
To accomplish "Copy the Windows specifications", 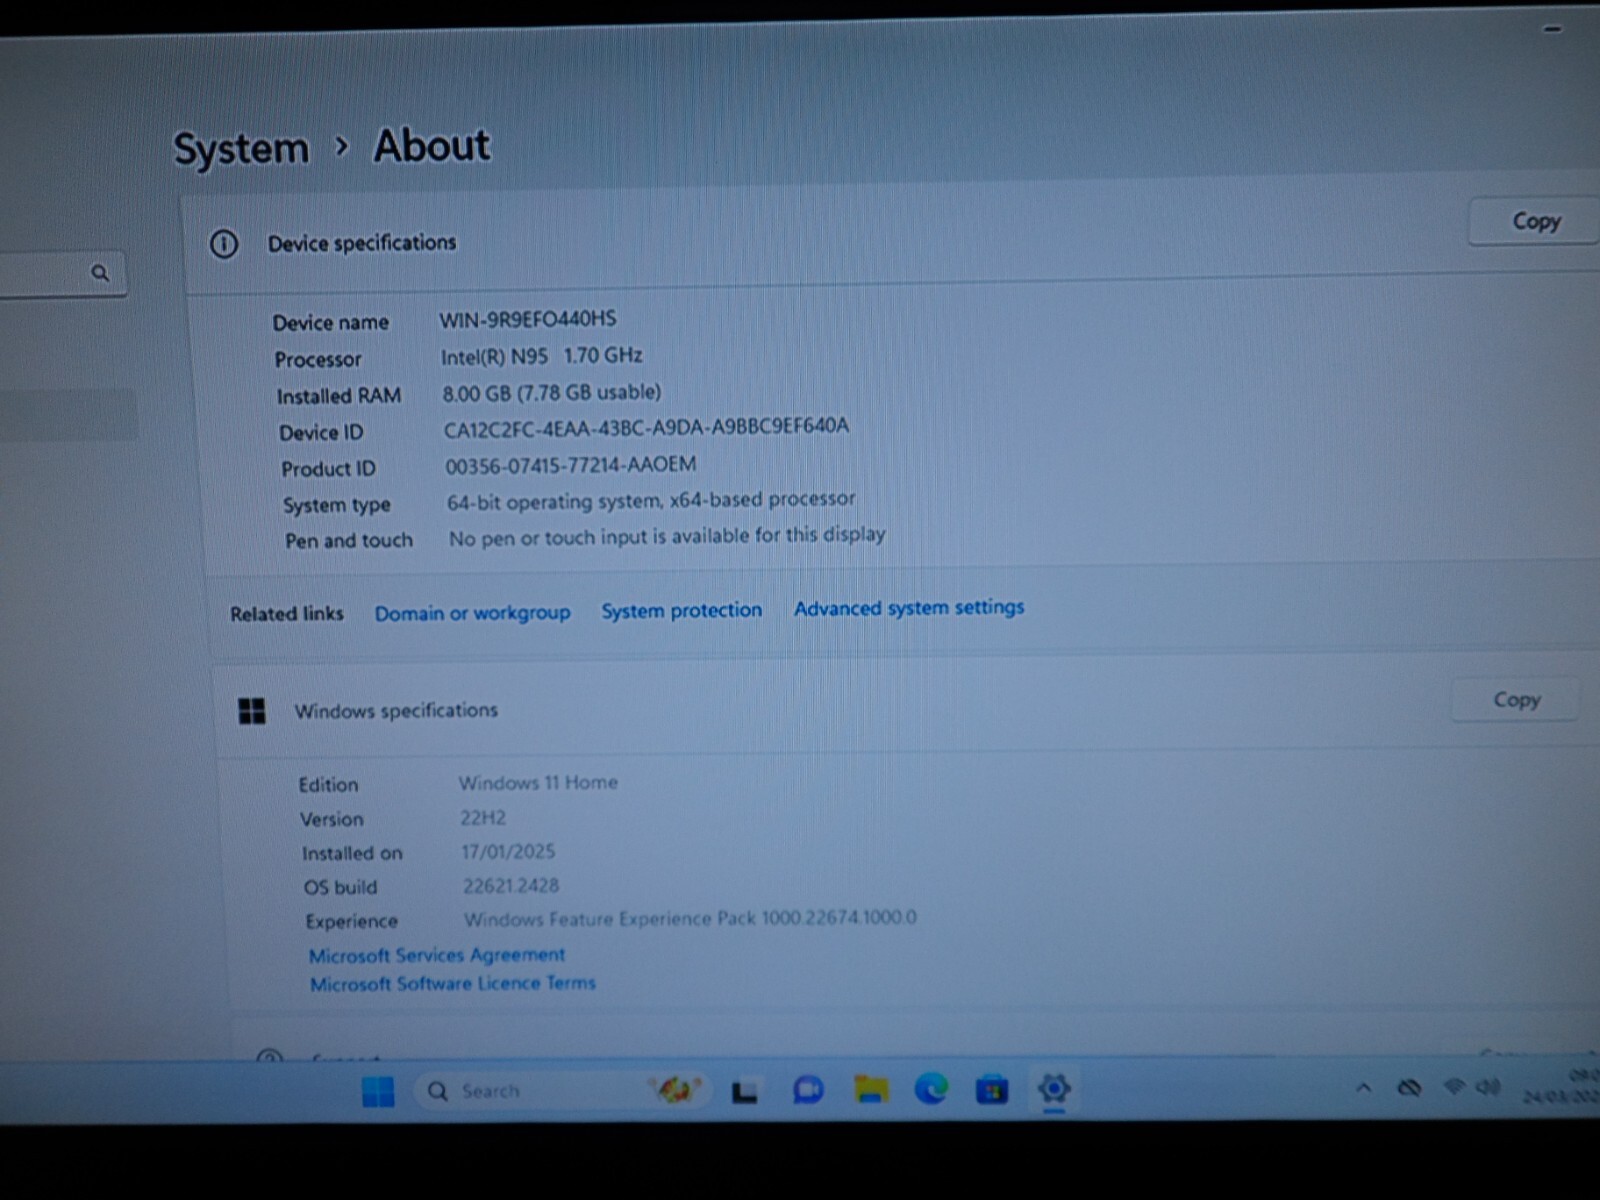I will [1516, 700].
